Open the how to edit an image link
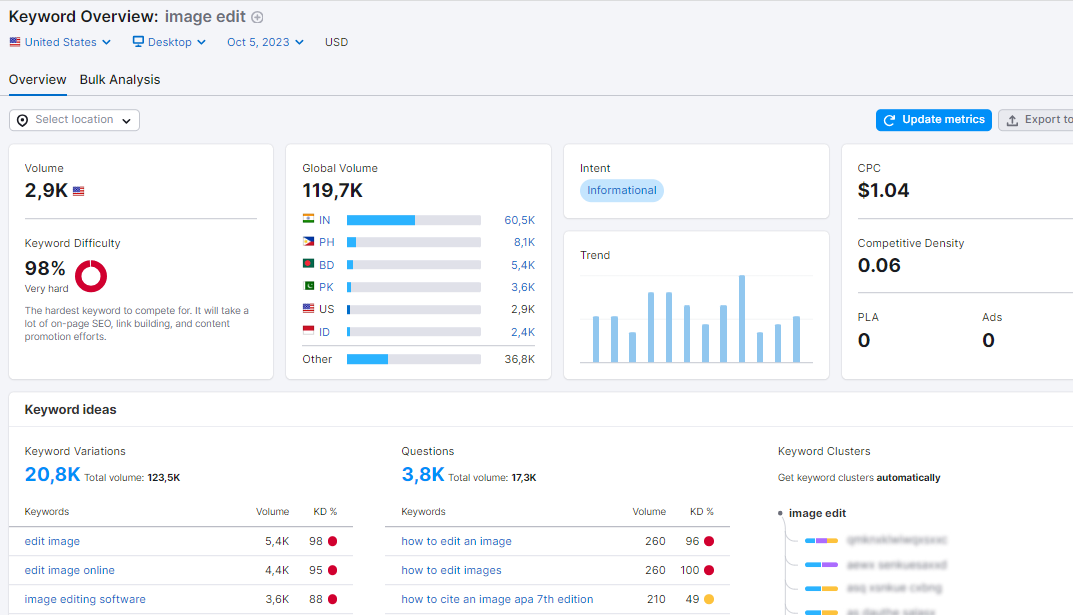Screen dimensions: 1073x615 [456, 541]
